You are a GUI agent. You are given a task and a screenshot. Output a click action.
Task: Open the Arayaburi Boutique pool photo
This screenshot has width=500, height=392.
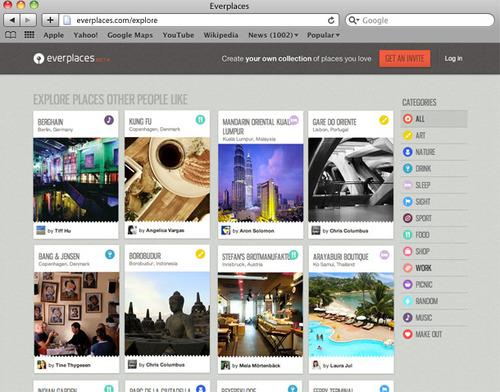tap(351, 315)
